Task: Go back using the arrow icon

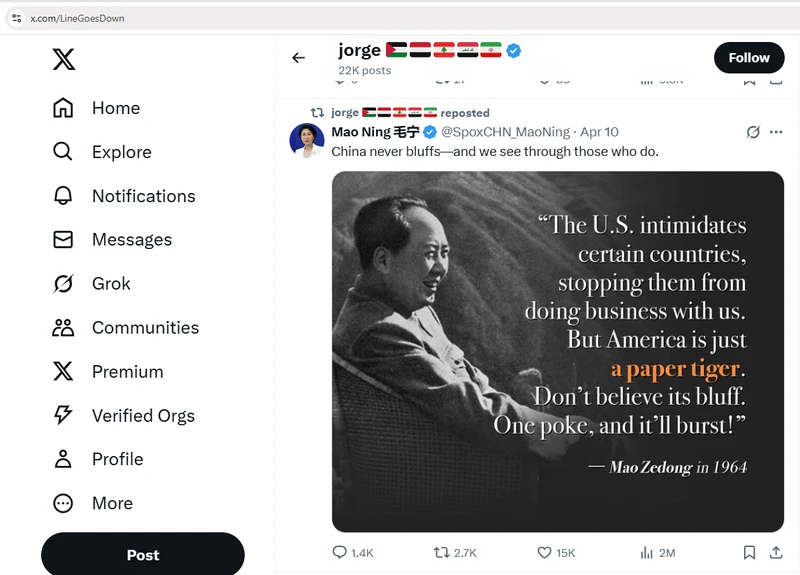Action: [298, 58]
